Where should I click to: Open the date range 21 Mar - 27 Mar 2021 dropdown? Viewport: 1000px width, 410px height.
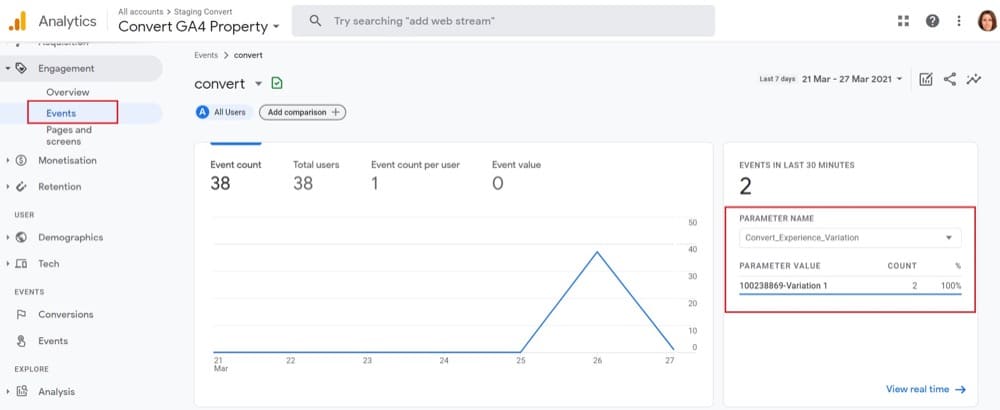point(853,79)
